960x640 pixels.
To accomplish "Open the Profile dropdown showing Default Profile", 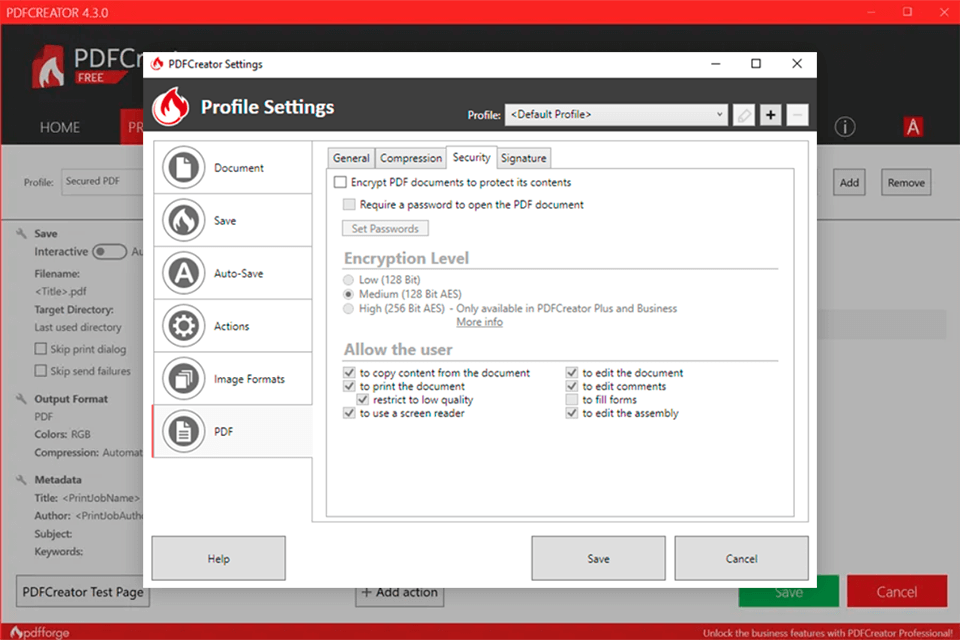I will click(x=616, y=115).
